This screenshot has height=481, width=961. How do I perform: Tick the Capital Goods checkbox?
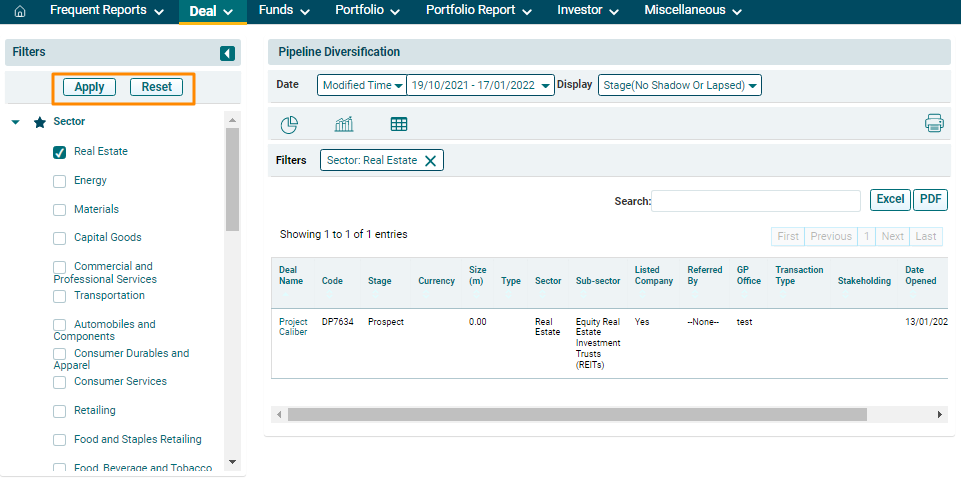coord(59,238)
